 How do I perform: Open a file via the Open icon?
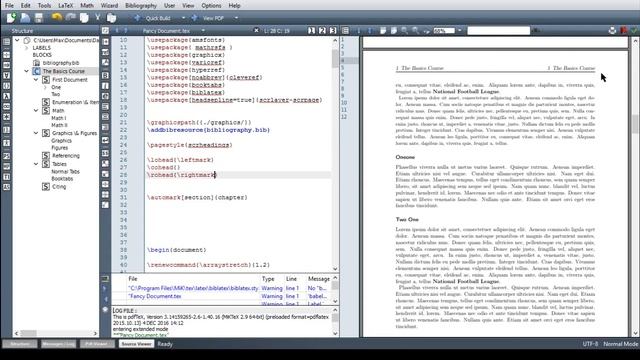tap(25, 18)
